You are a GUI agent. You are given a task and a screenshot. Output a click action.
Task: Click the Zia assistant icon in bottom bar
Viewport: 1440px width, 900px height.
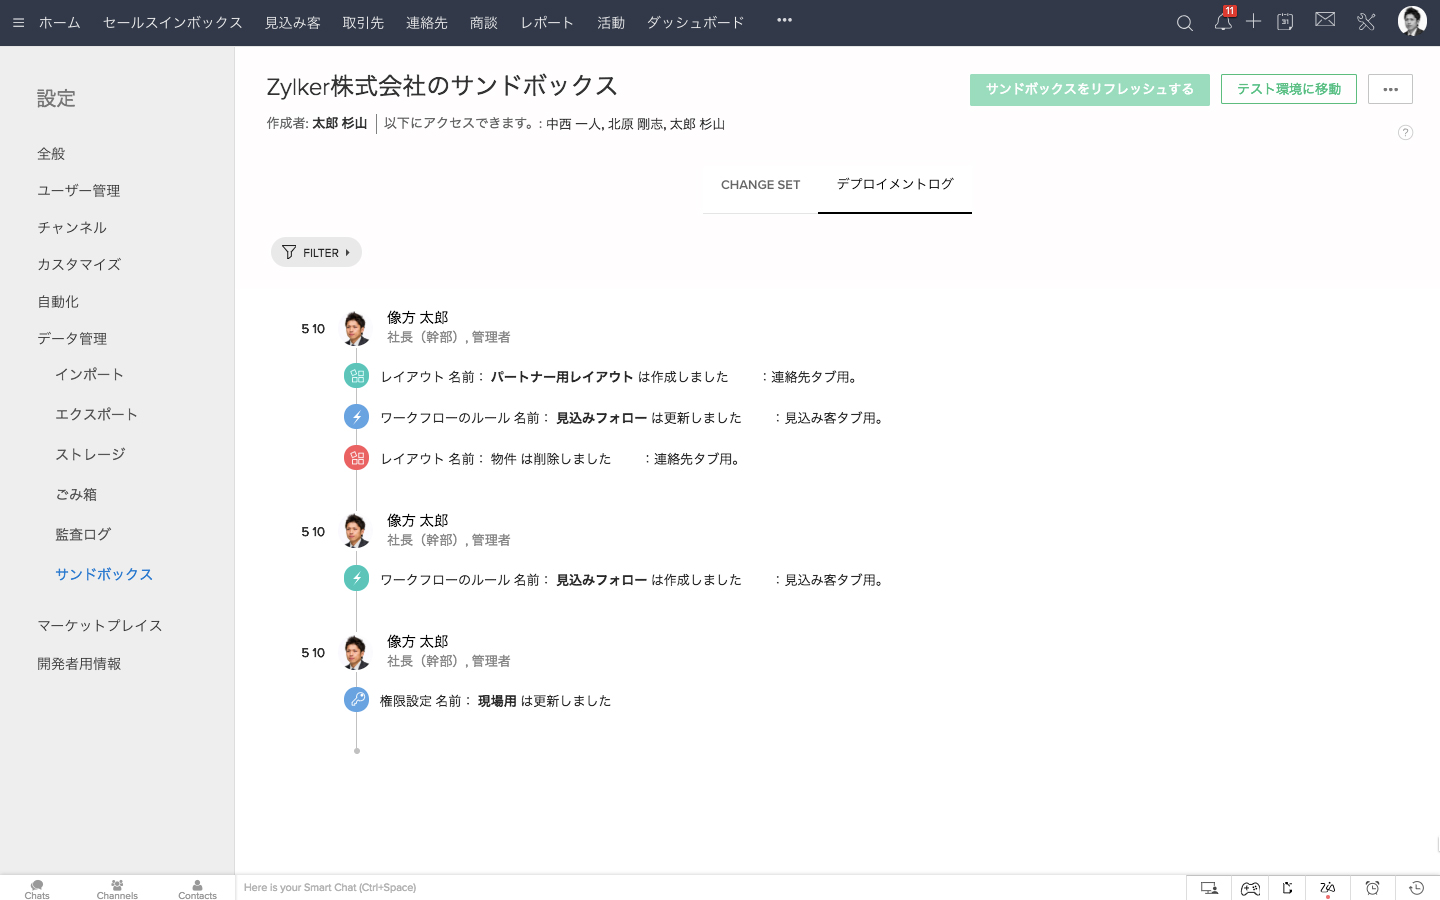(x=1327, y=888)
